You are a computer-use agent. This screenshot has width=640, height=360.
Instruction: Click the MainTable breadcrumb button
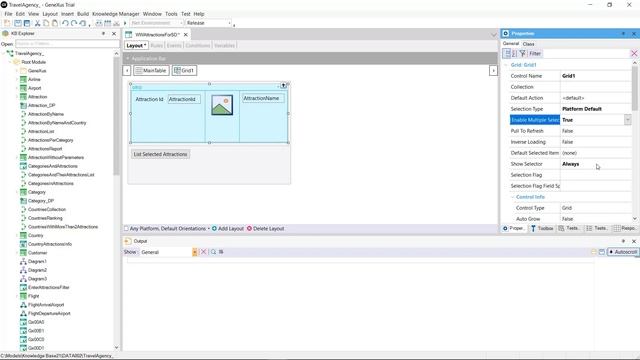pos(151,71)
